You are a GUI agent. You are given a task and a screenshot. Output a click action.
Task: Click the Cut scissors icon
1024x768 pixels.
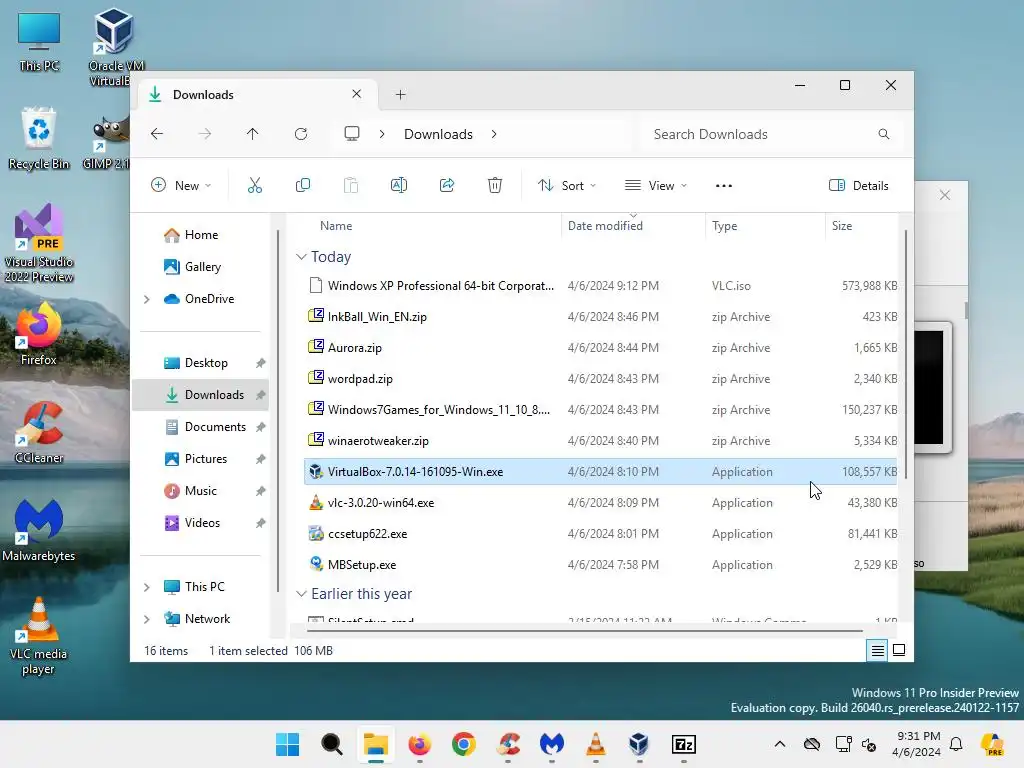click(x=255, y=185)
